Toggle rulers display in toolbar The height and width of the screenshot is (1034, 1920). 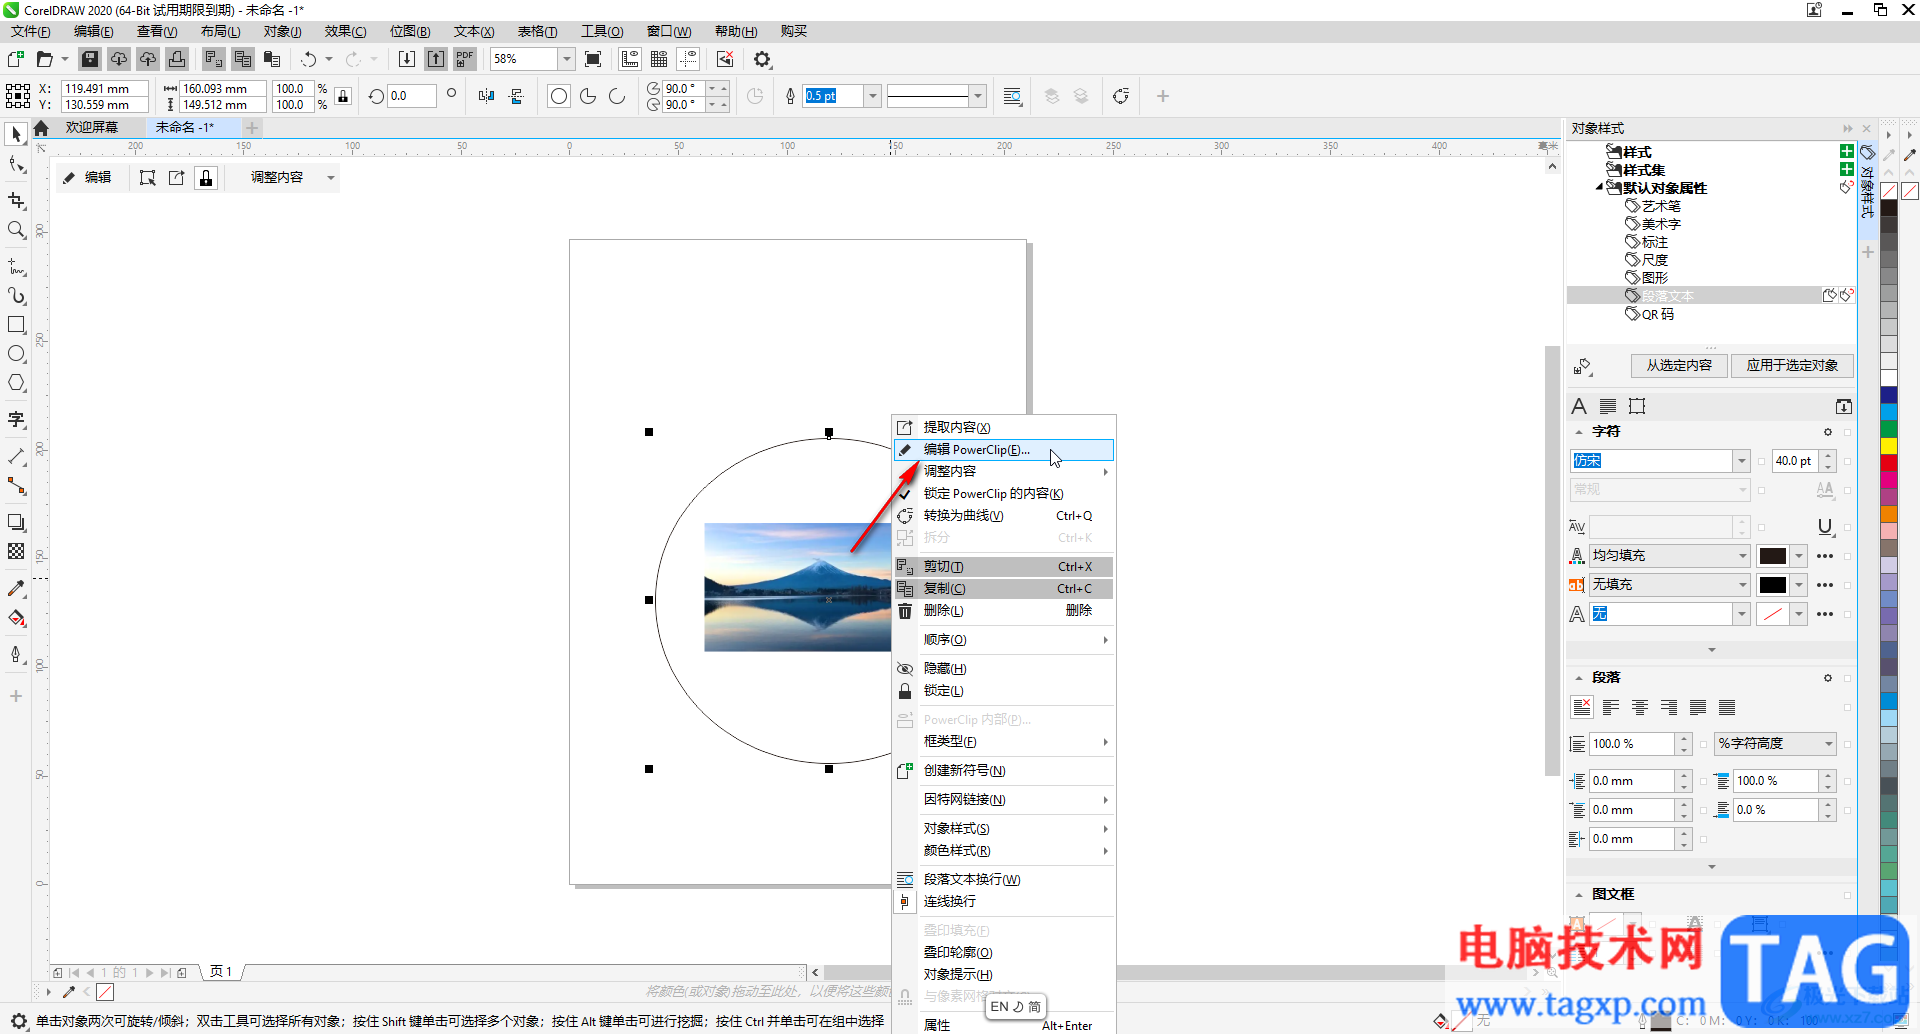click(x=630, y=59)
